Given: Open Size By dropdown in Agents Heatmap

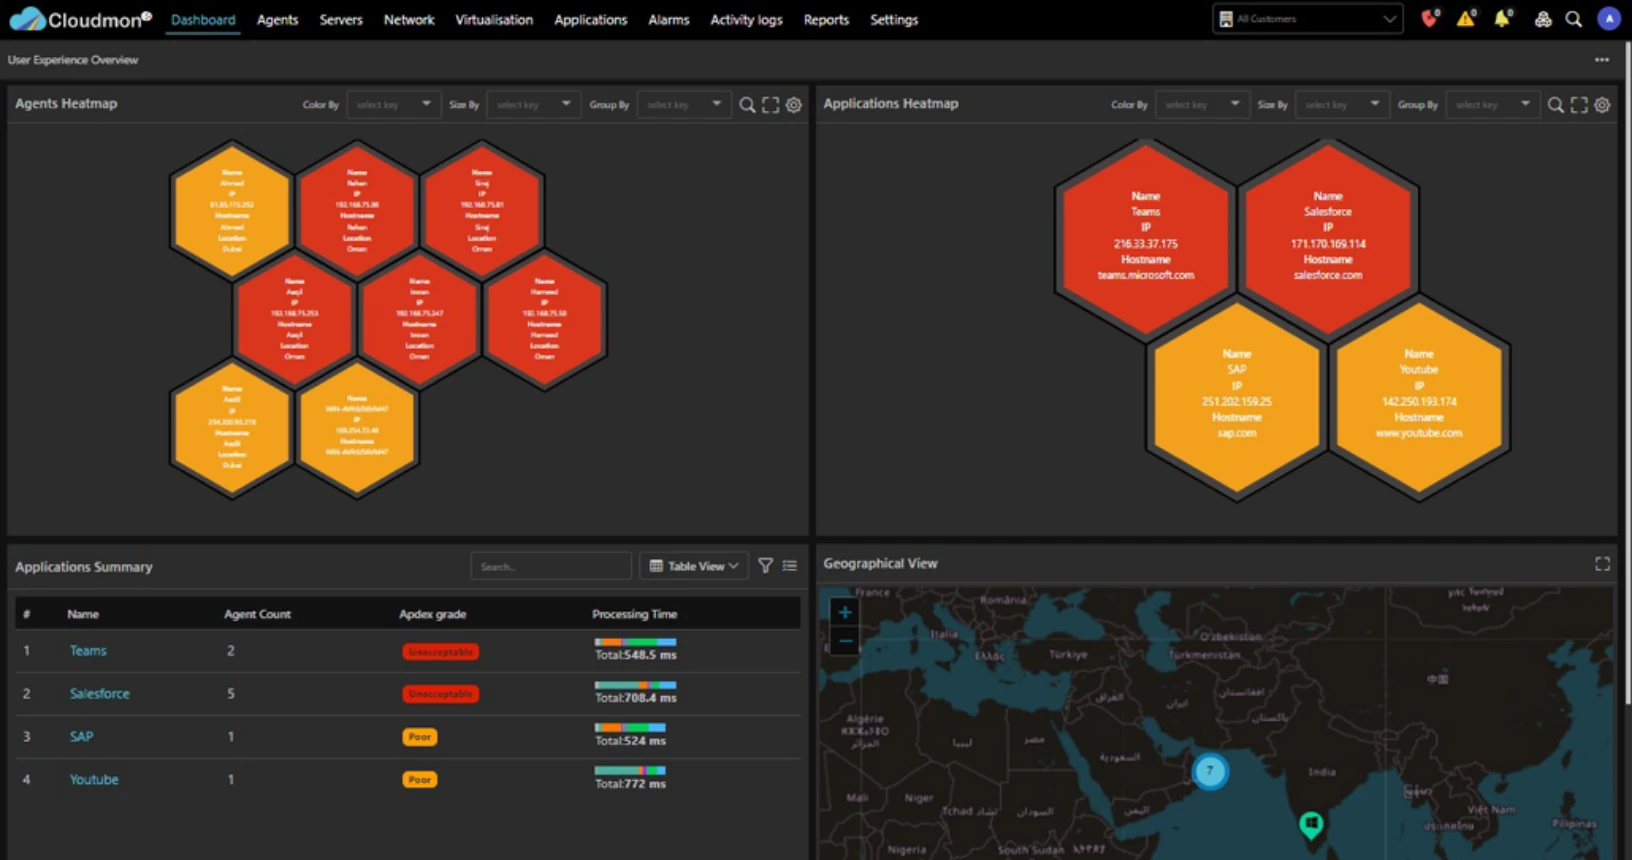Looking at the screenshot, I should pos(533,104).
